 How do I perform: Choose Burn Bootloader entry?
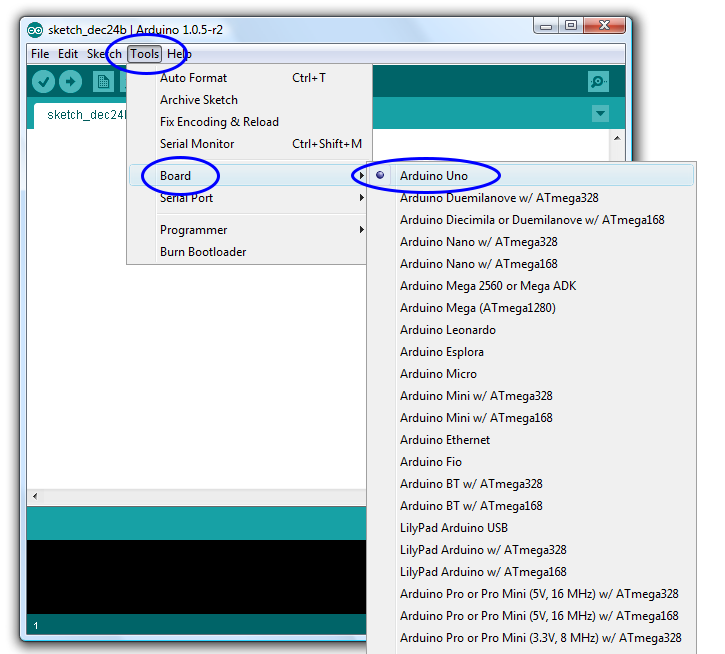point(249,252)
